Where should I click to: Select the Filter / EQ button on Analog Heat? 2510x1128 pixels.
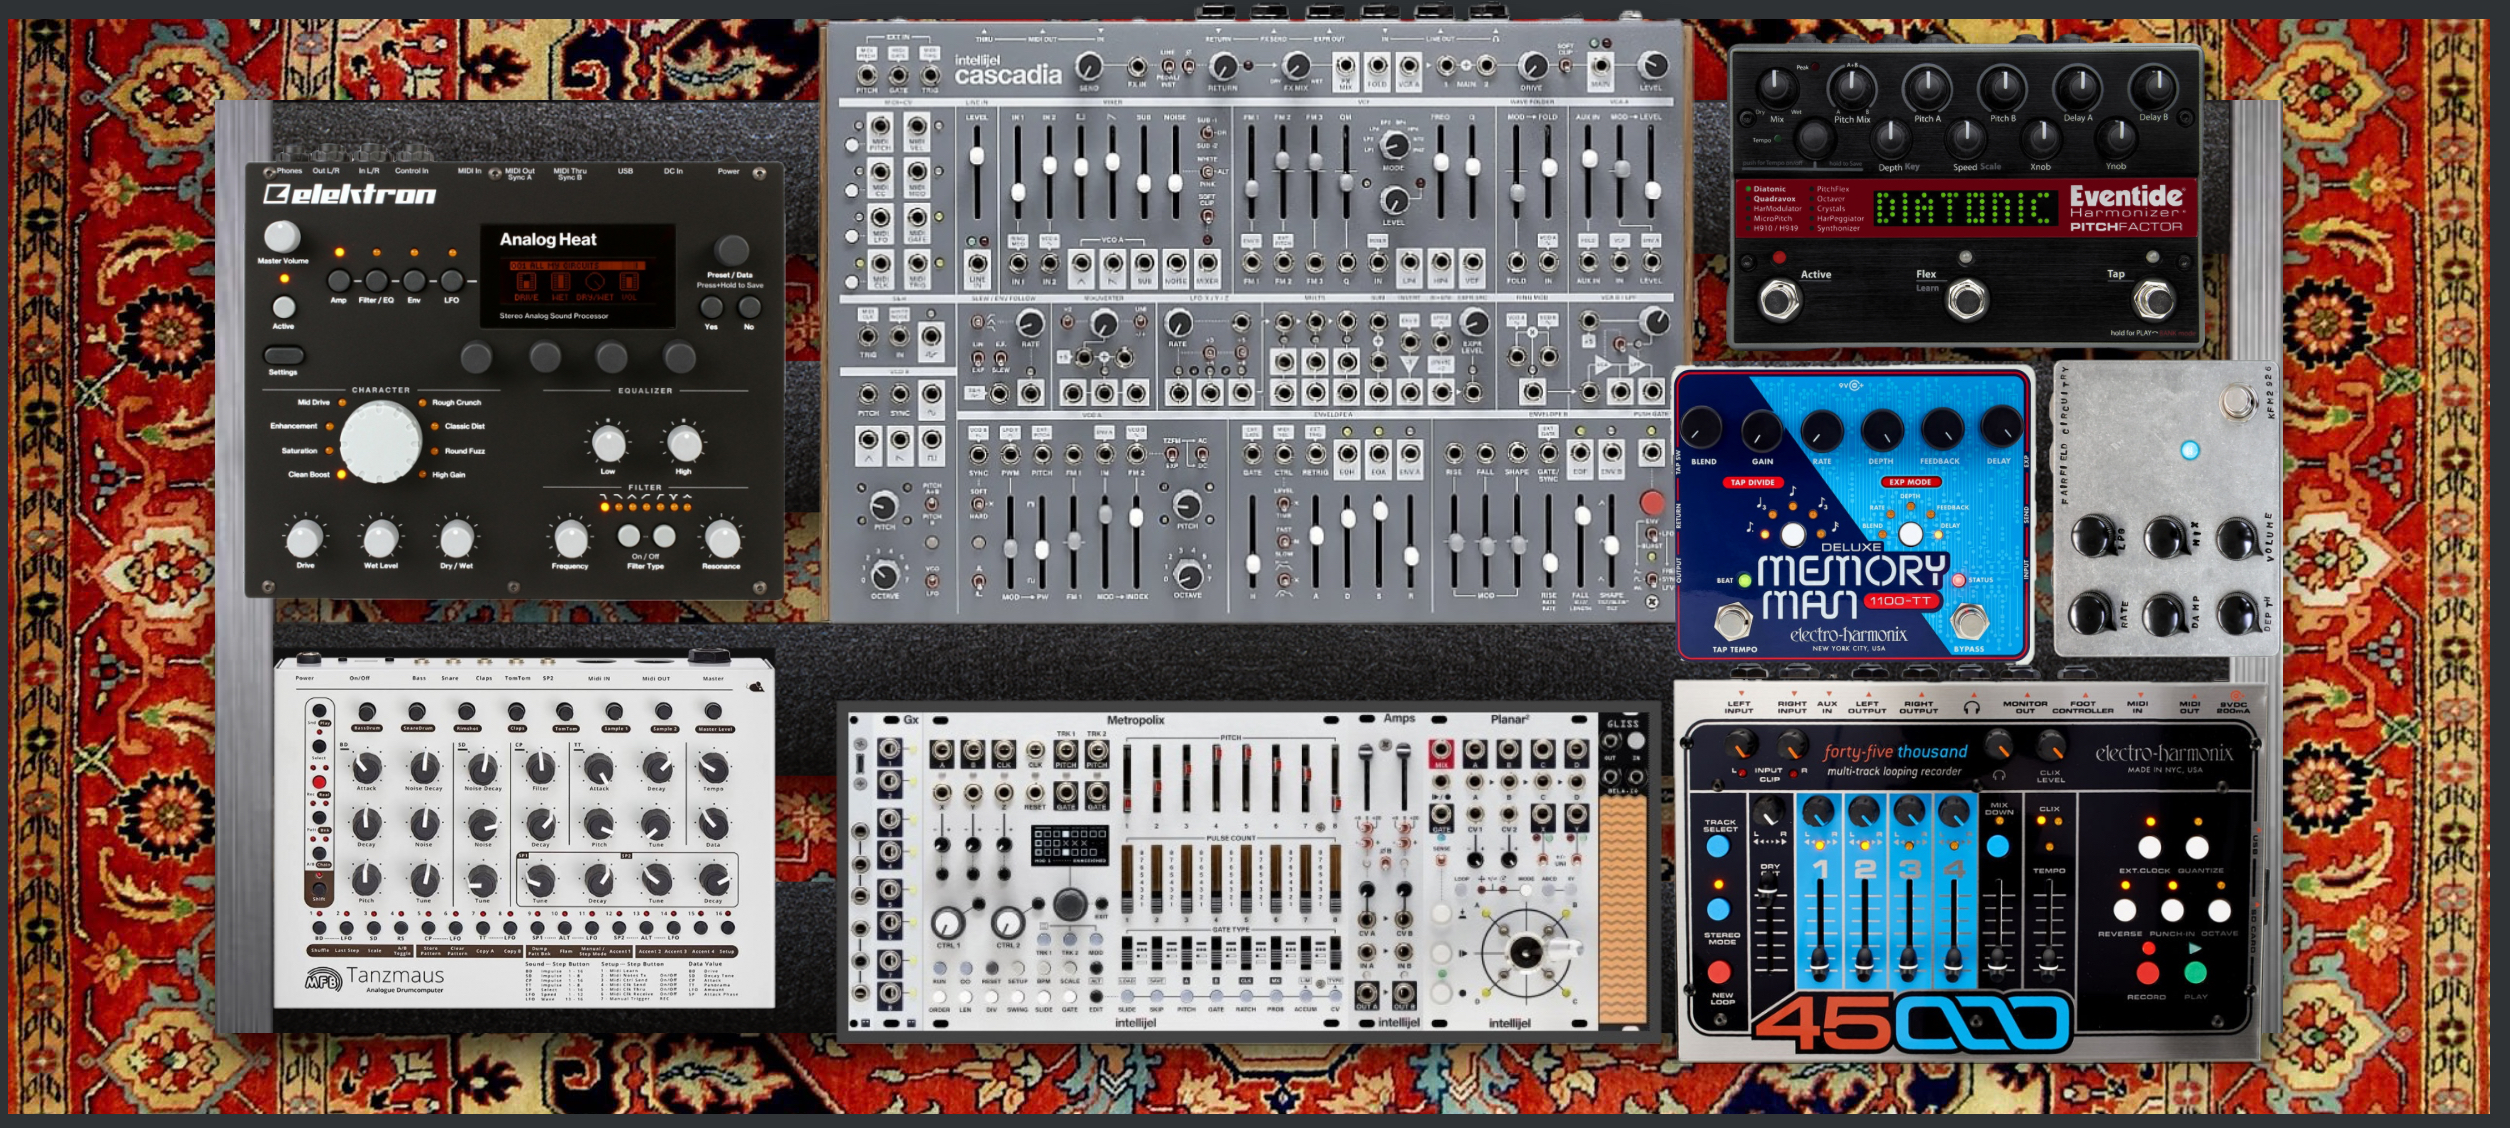pos(376,280)
